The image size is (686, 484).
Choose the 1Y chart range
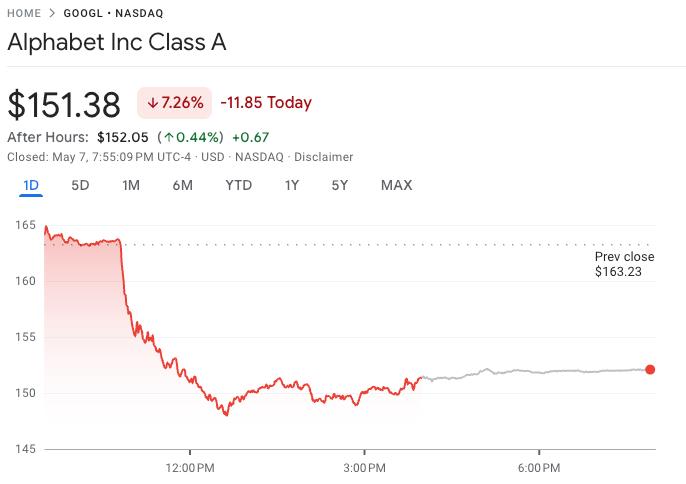coord(291,185)
